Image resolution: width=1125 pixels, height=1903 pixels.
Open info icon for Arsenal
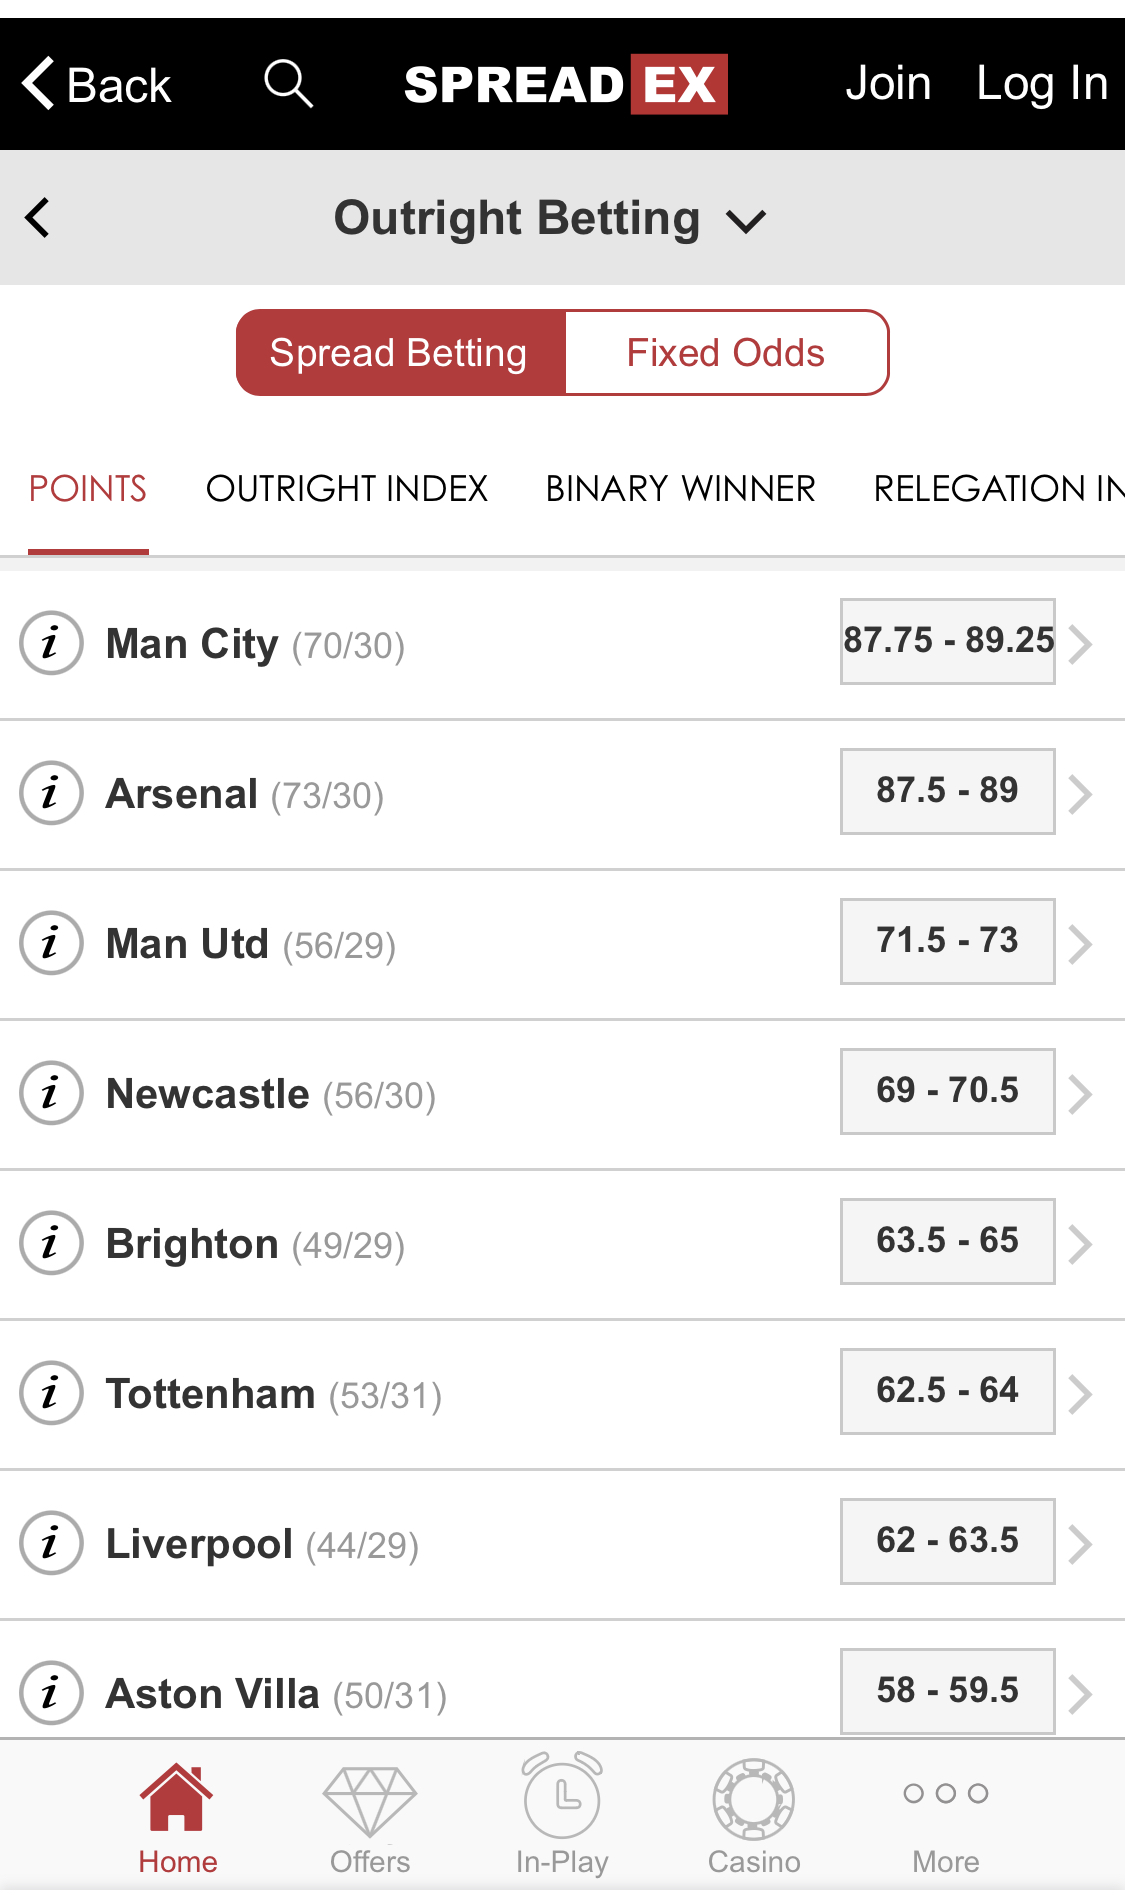coord(51,793)
